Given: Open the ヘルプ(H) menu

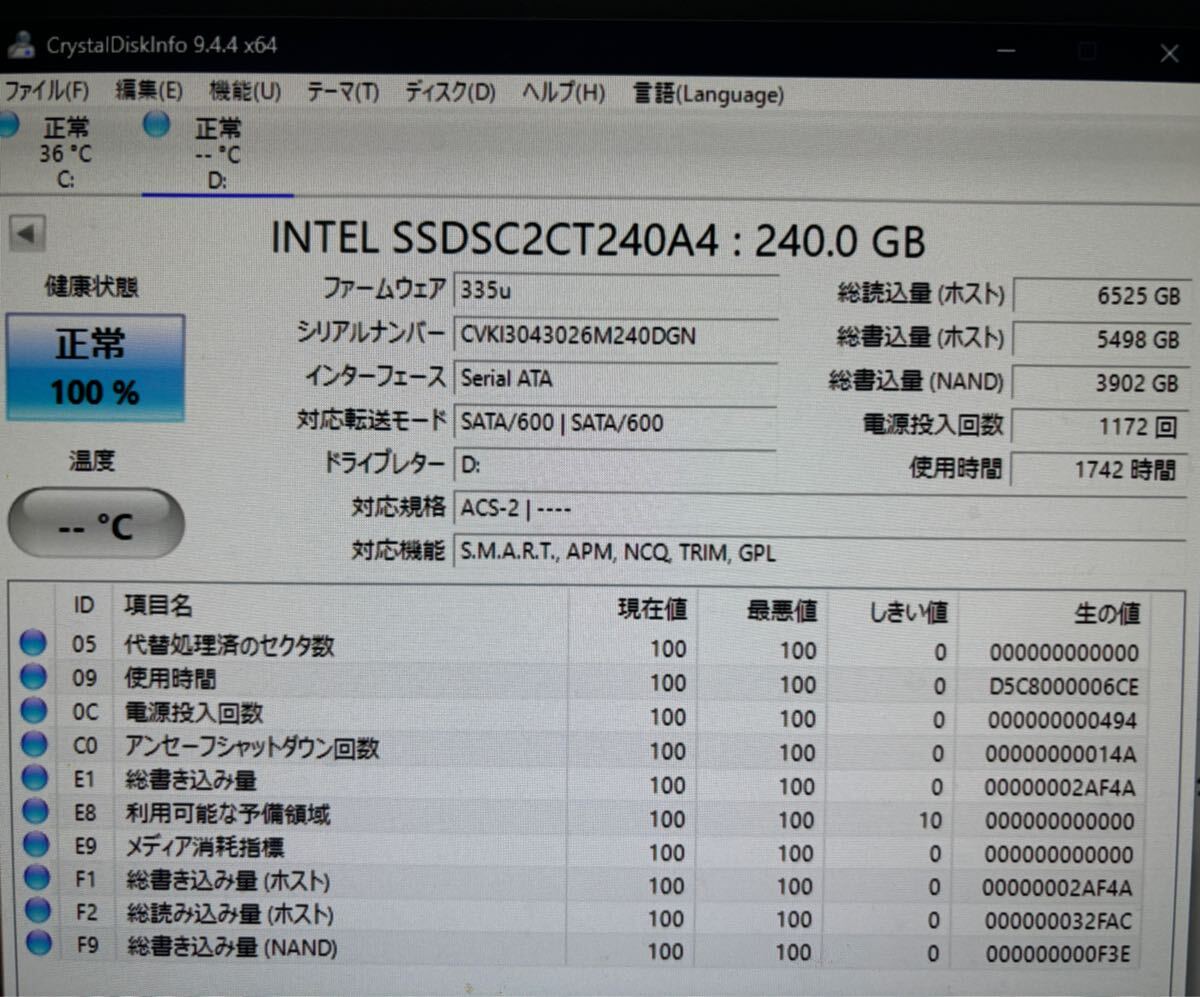Looking at the screenshot, I should [x=563, y=94].
